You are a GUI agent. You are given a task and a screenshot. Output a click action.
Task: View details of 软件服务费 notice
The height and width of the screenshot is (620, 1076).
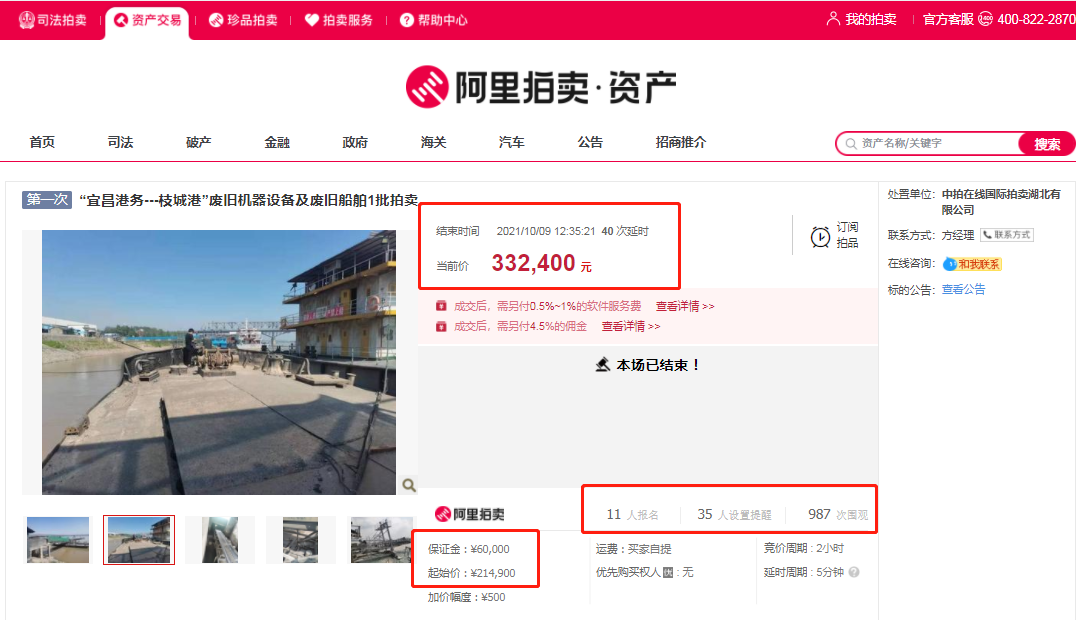pos(685,306)
